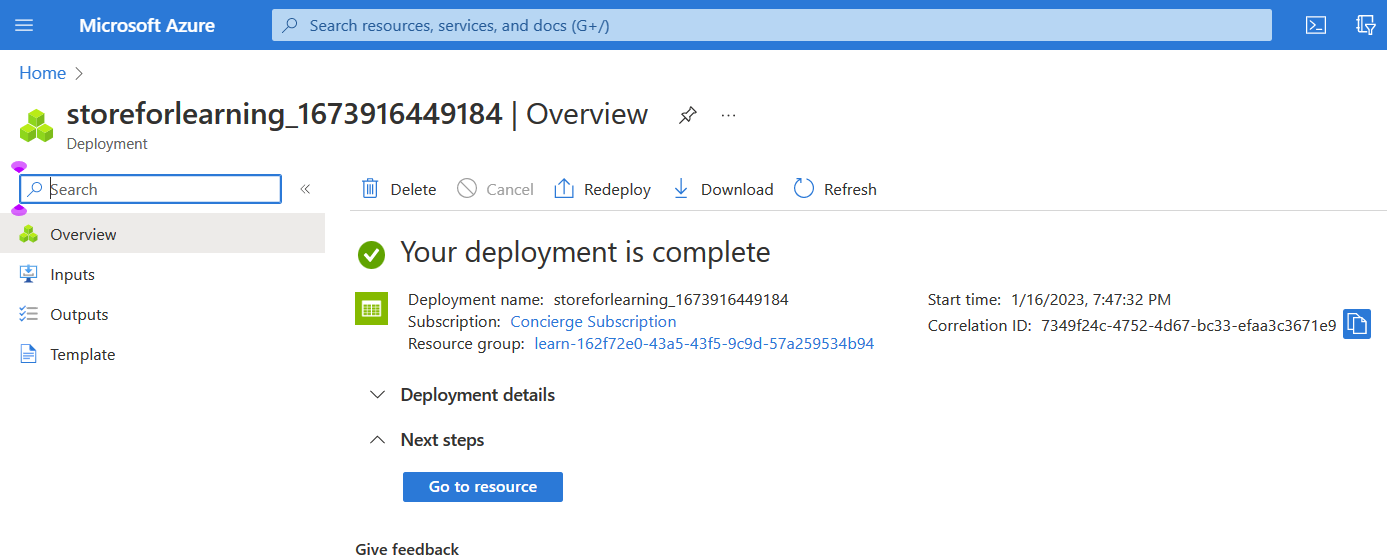The image size is (1387, 560).
Task: Copy the Correlation ID to clipboard
Action: (x=1356, y=324)
